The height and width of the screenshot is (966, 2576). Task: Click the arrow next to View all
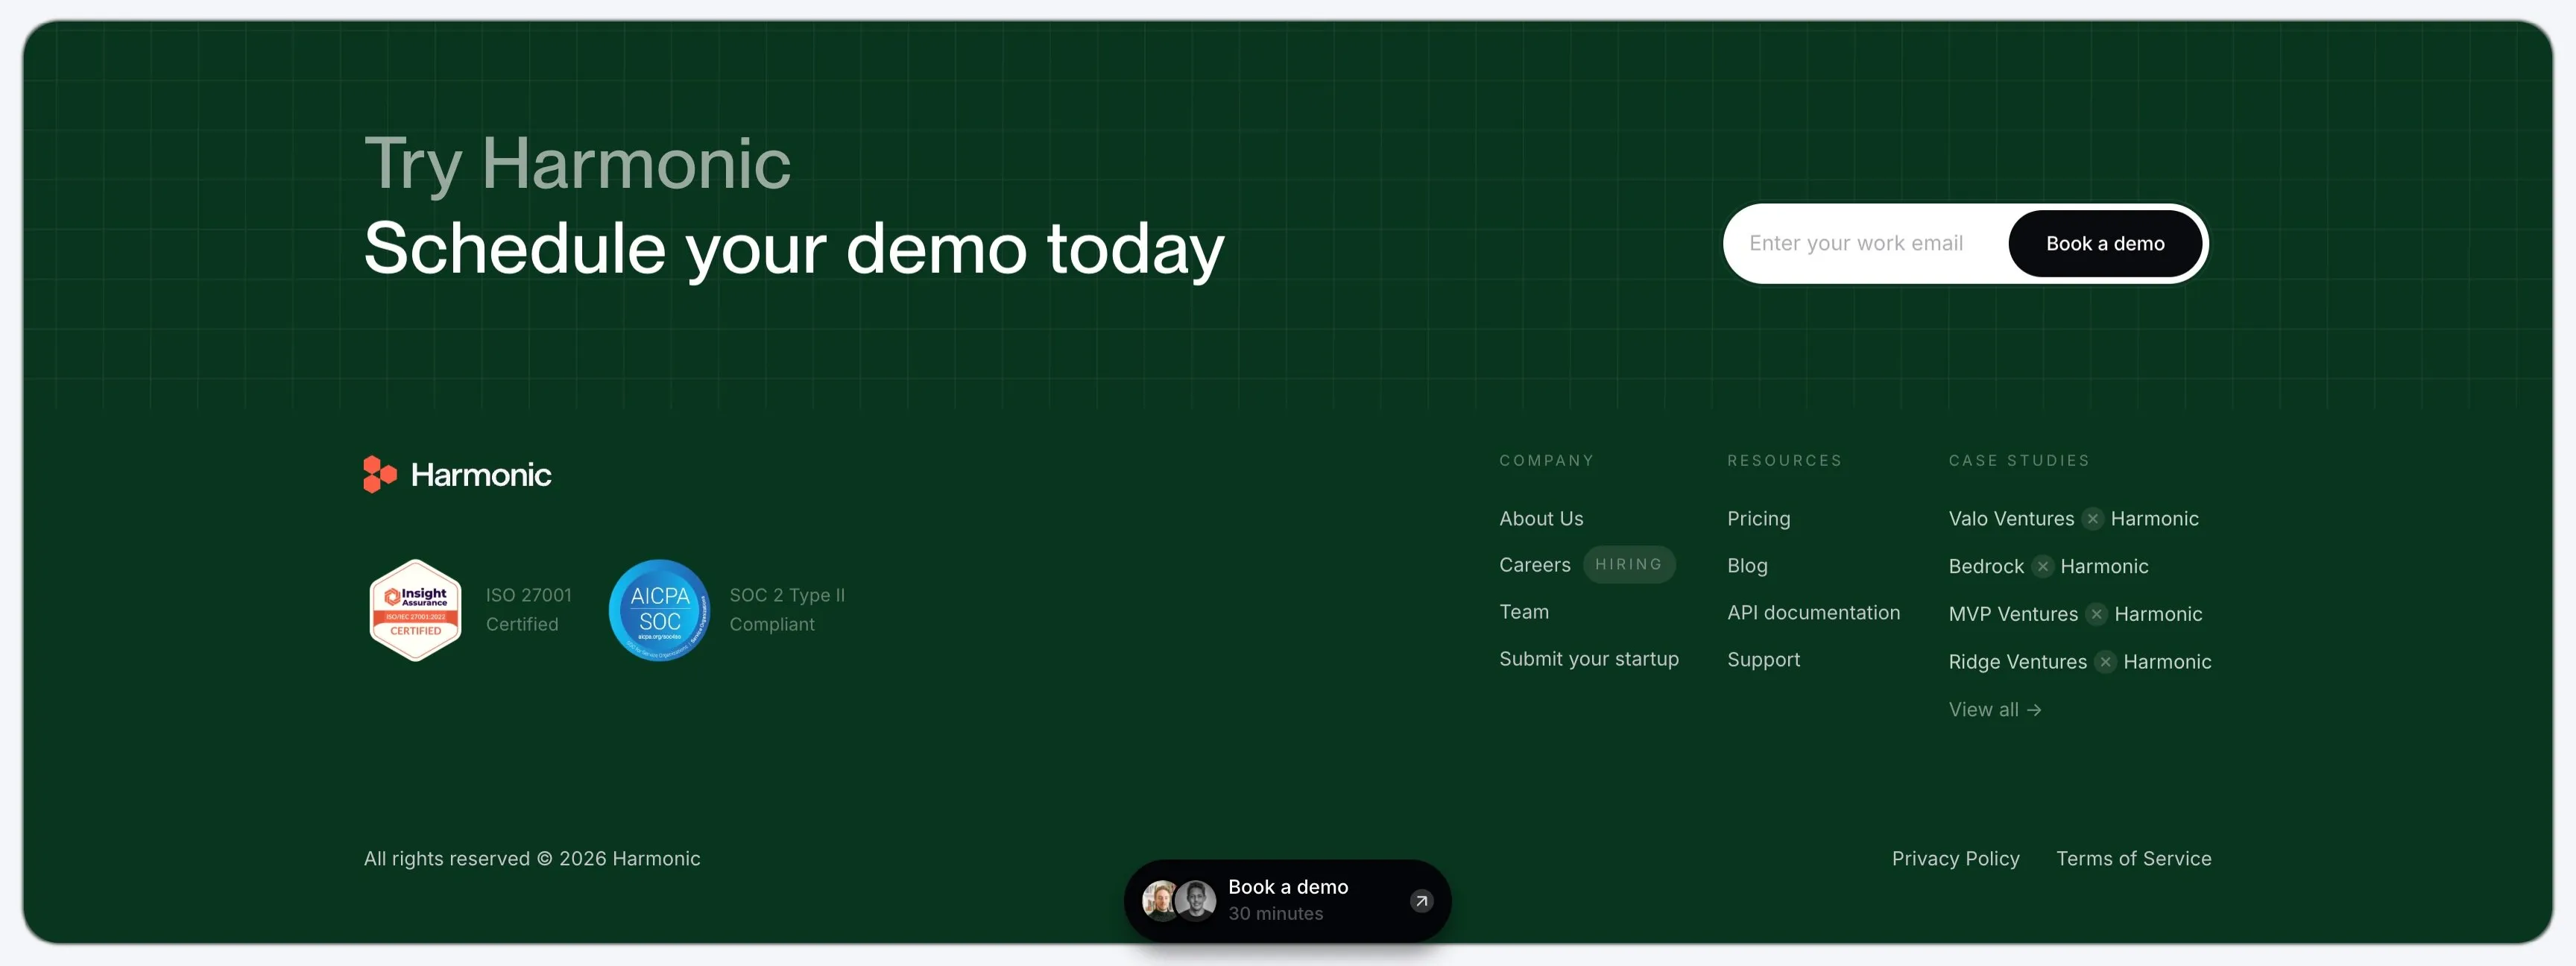pyautogui.click(x=2034, y=710)
